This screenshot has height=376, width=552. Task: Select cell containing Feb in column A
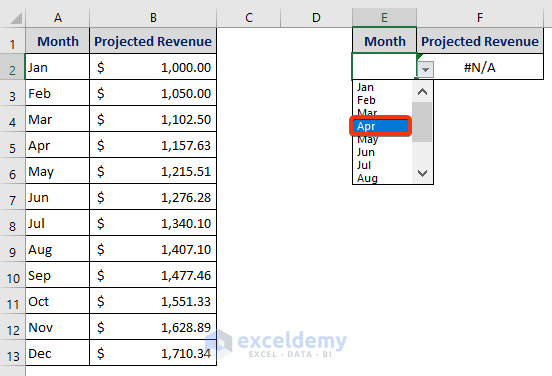point(58,93)
